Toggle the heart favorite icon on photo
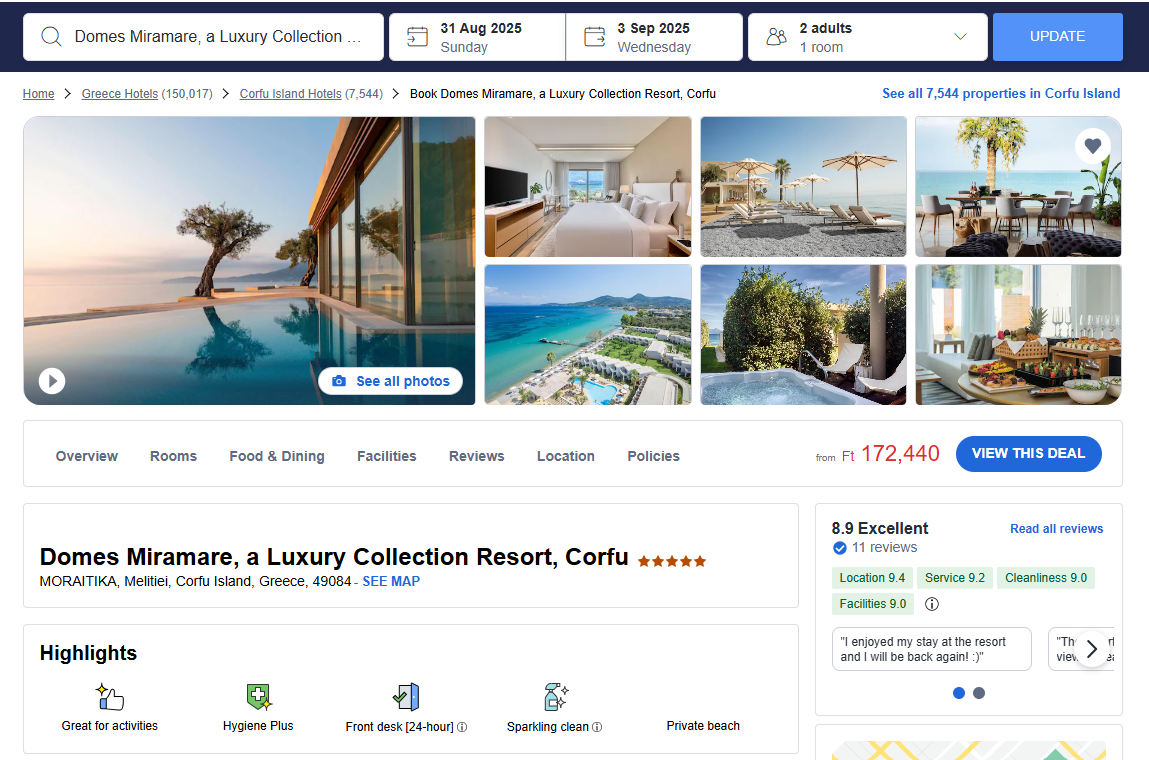This screenshot has height=760, width=1149. click(1092, 146)
